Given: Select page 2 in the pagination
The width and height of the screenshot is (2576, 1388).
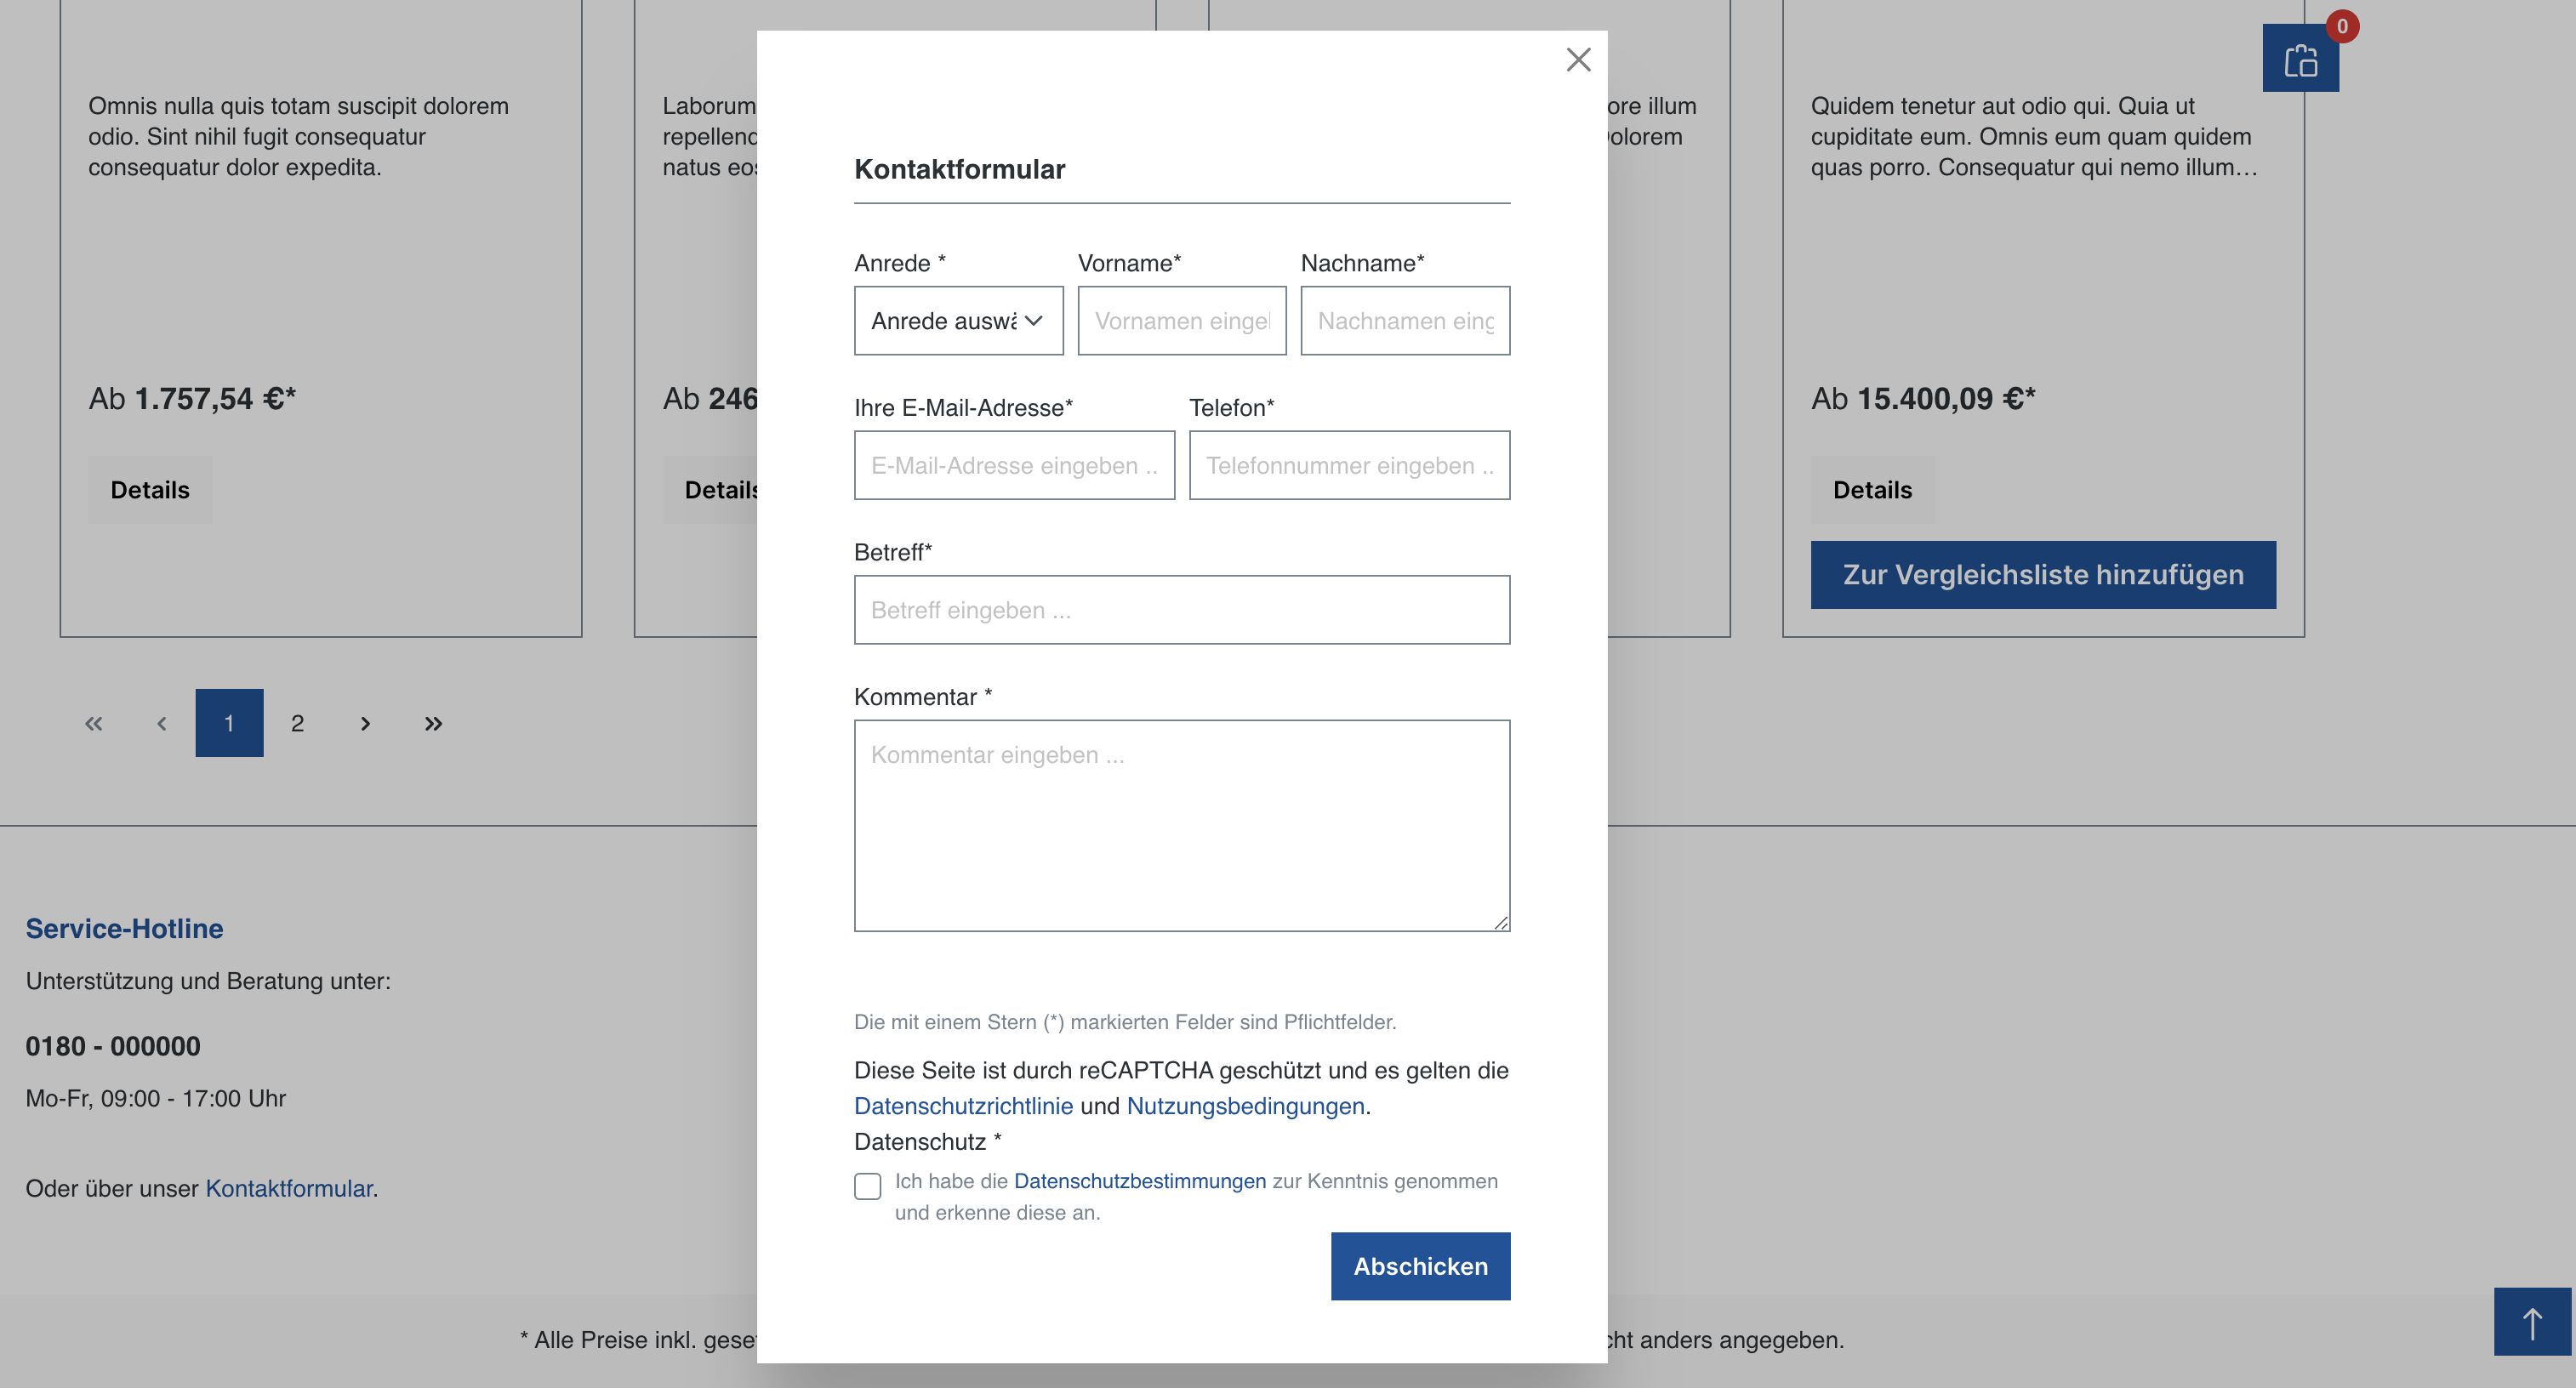Looking at the screenshot, I should pos(297,723).
